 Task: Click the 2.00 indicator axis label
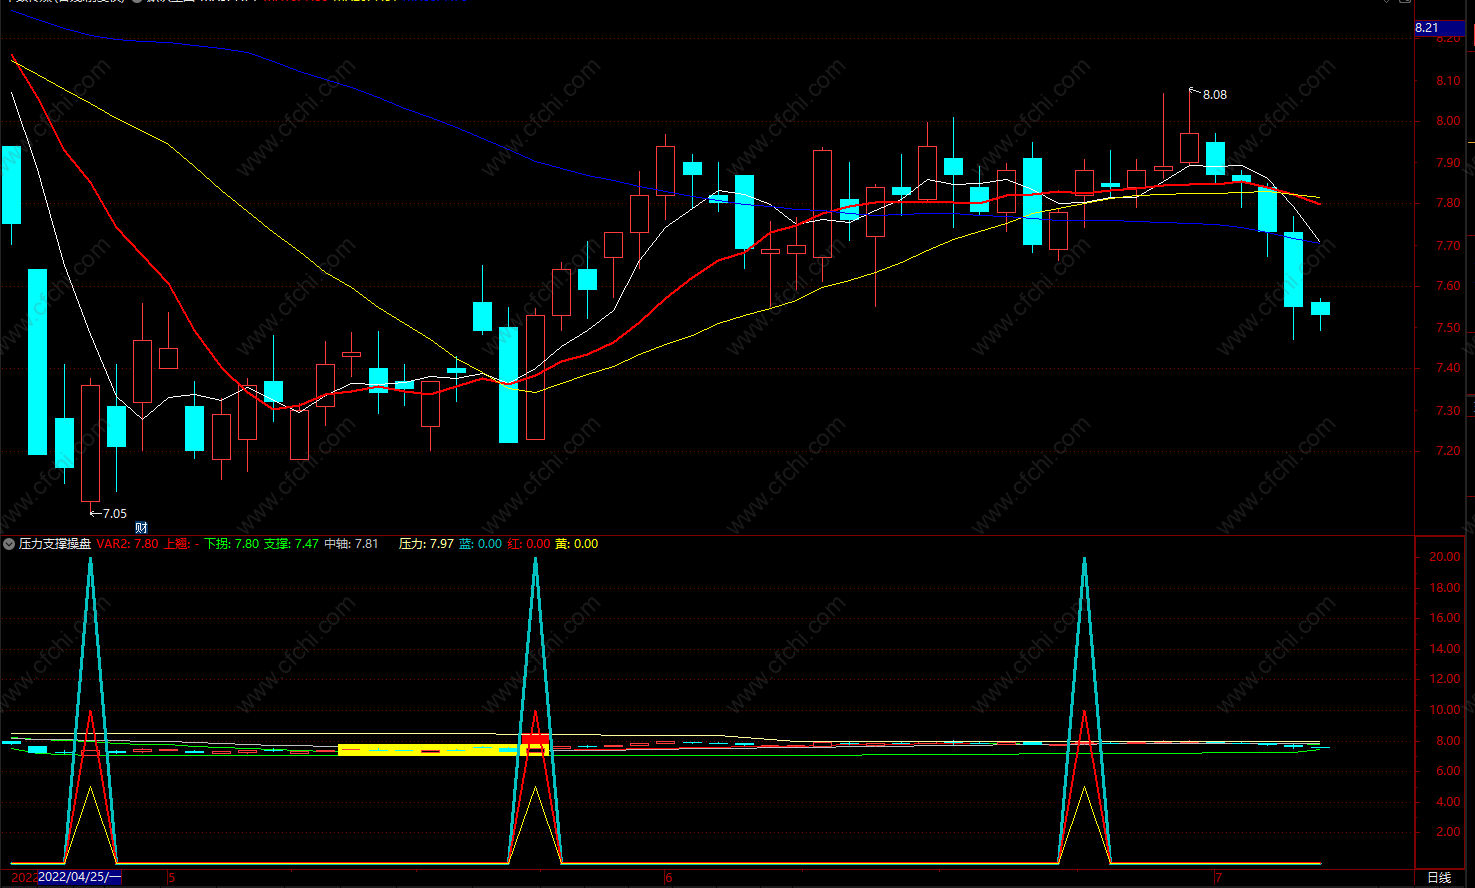[x=1447, y=832]
